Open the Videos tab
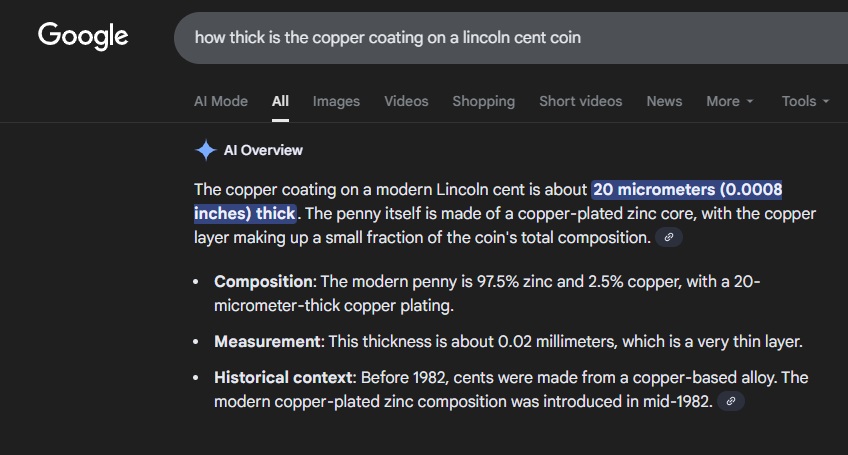Viewport: 848px width, 455px height. 406,101
